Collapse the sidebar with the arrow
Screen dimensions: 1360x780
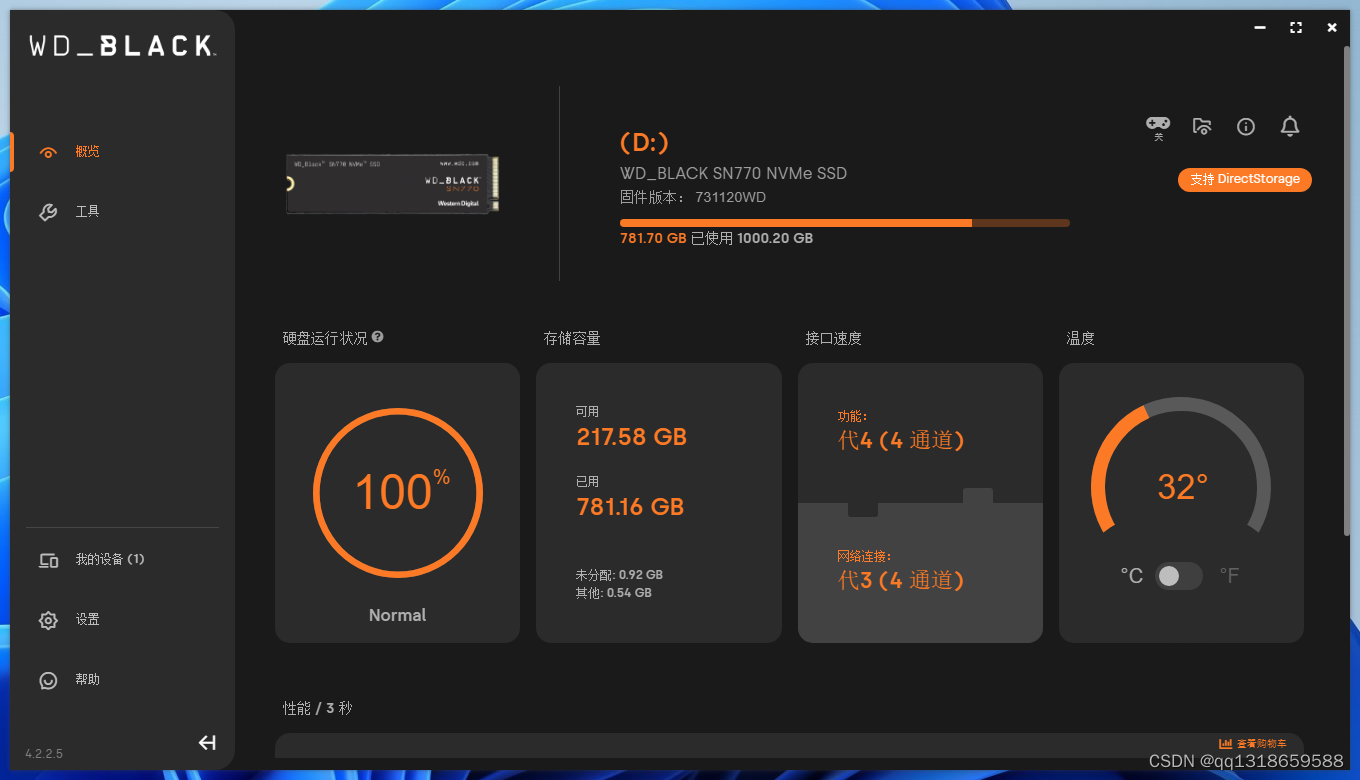tap(207, 742)
